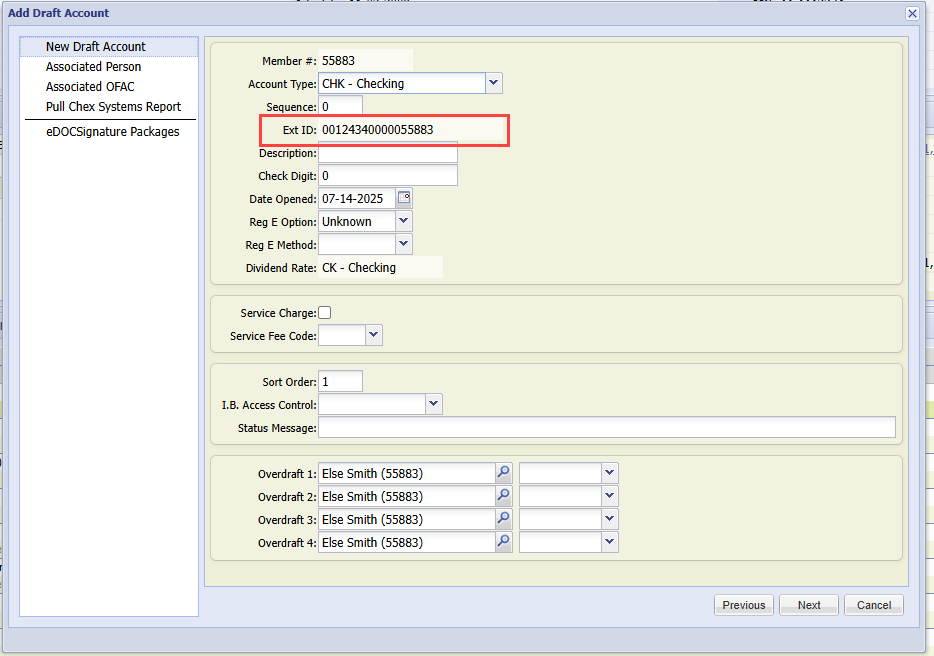The image size is (934, 656).
Task: Open the Date Opened calendar picker
Action: 405,198
